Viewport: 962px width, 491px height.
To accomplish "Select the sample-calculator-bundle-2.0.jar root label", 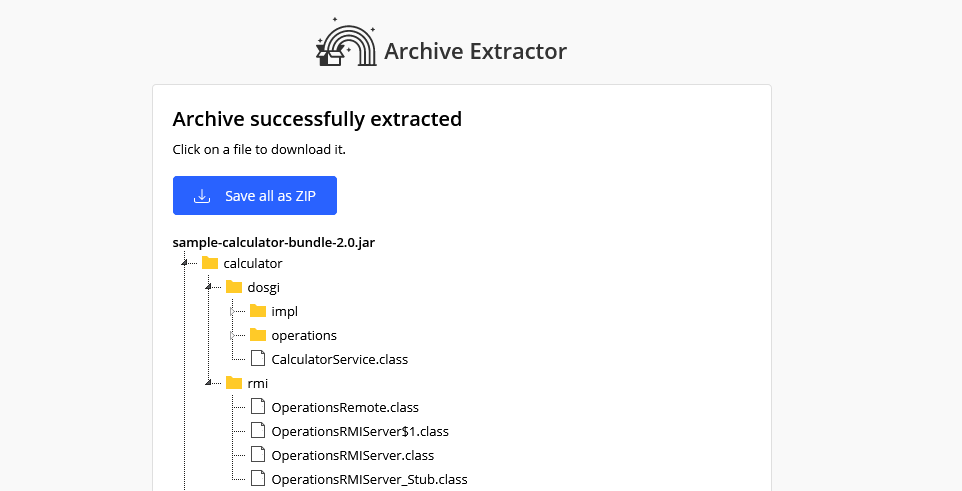I will (273, 242).
